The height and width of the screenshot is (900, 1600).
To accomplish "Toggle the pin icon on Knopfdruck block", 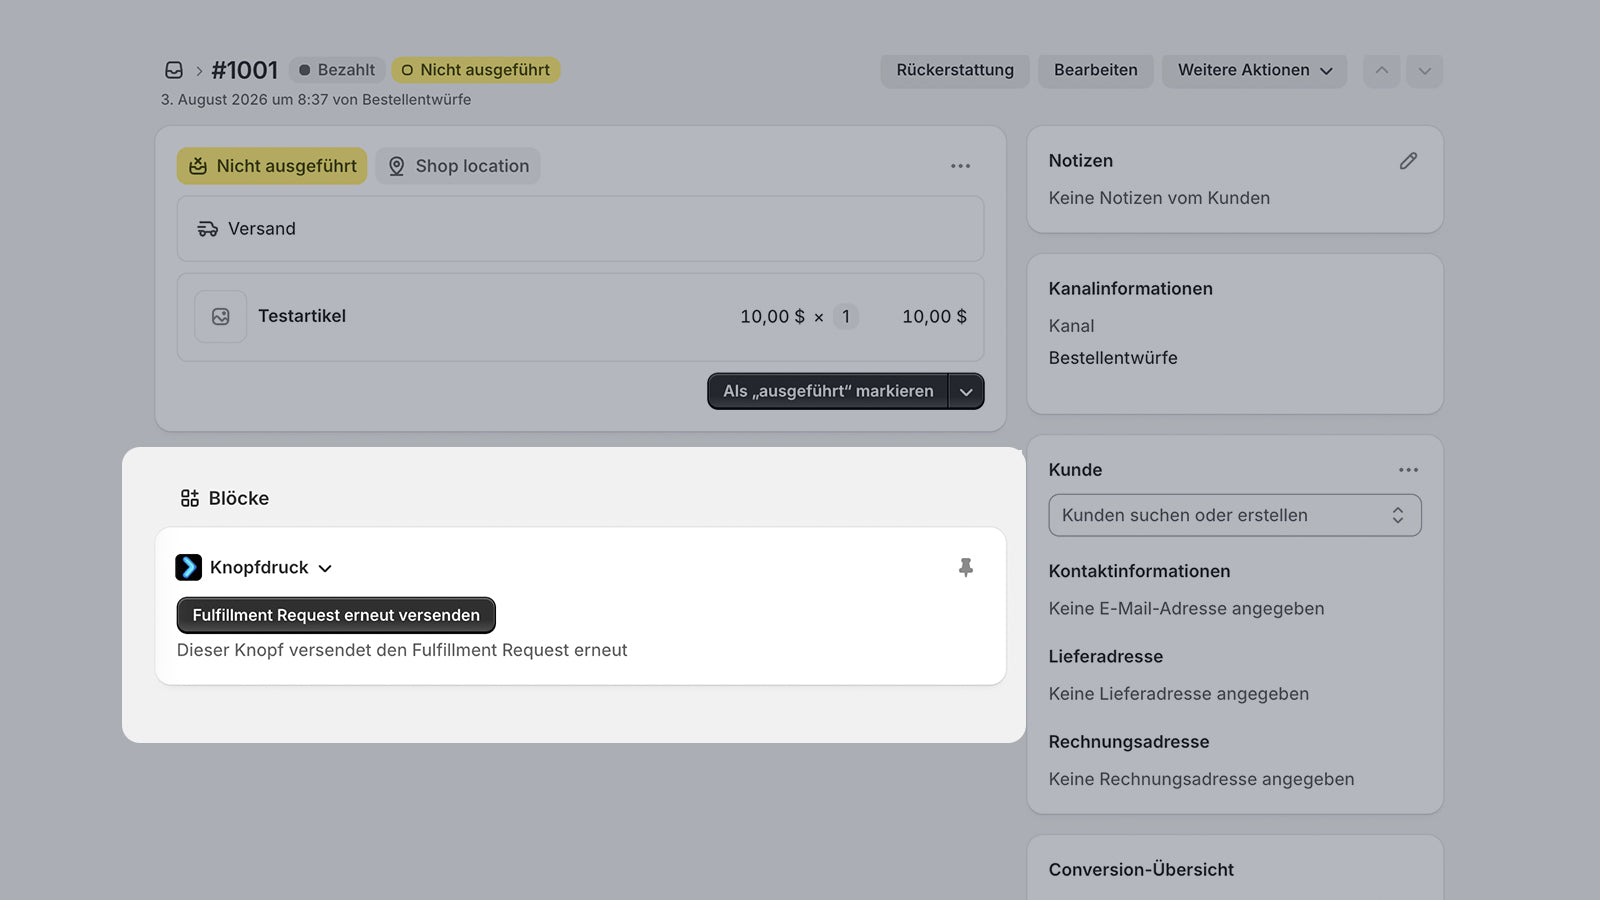I will pos(966,567).
